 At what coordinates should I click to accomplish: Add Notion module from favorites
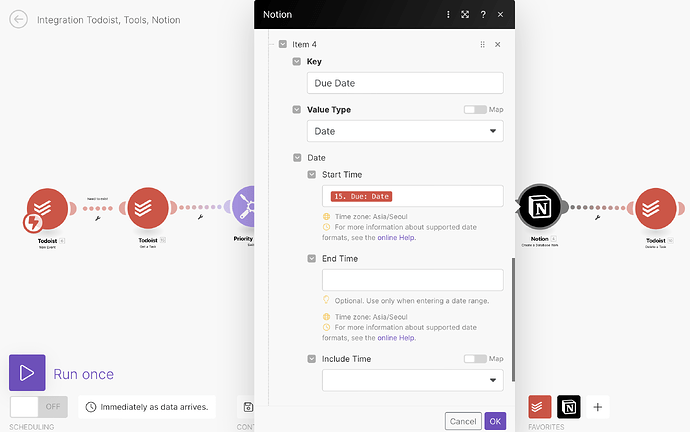click(569, 407)
